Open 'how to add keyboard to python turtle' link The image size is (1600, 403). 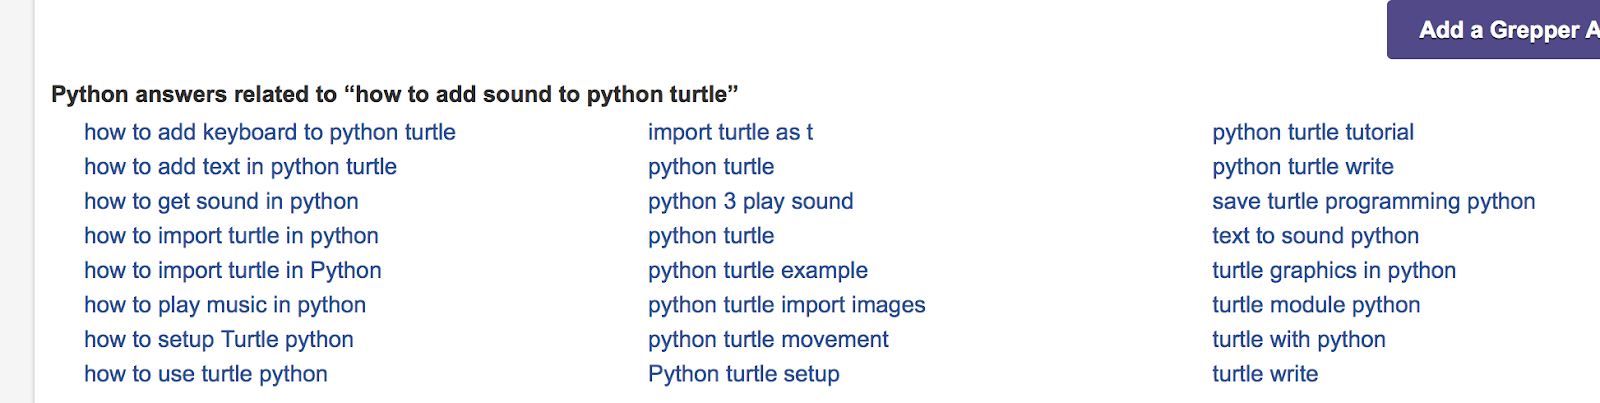pos(270,132)
